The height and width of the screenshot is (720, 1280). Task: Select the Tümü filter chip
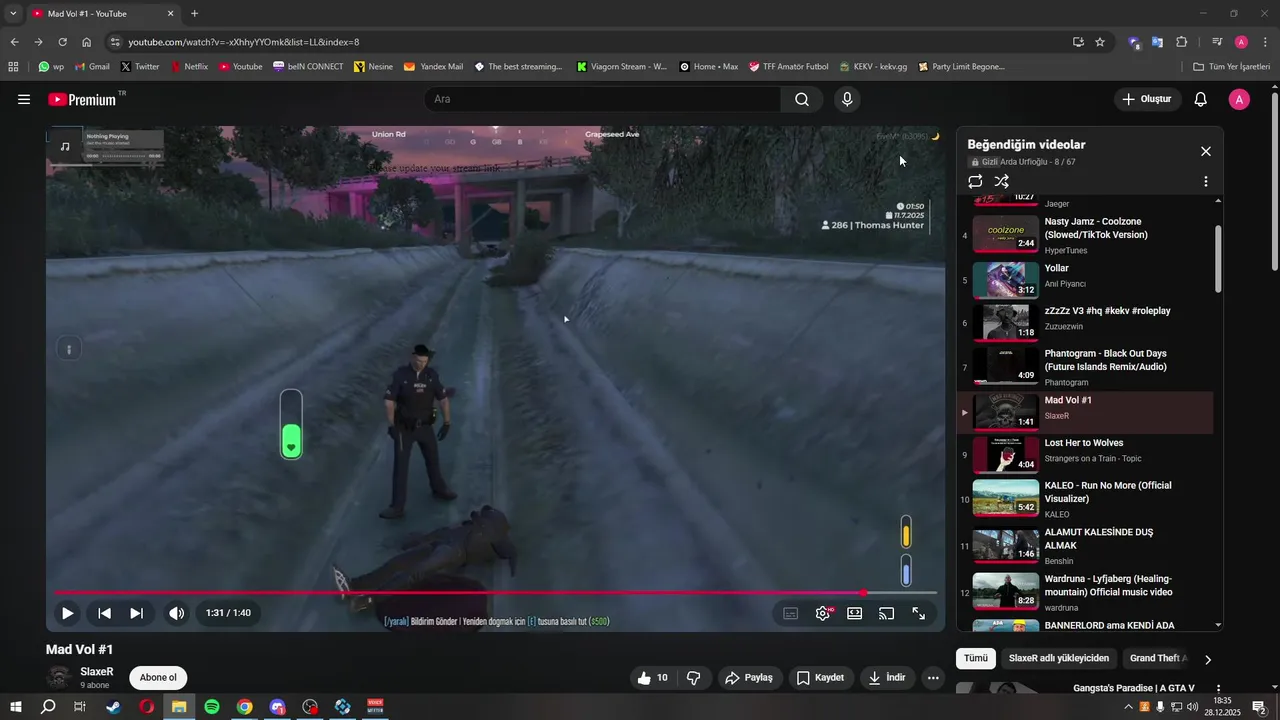976,658
